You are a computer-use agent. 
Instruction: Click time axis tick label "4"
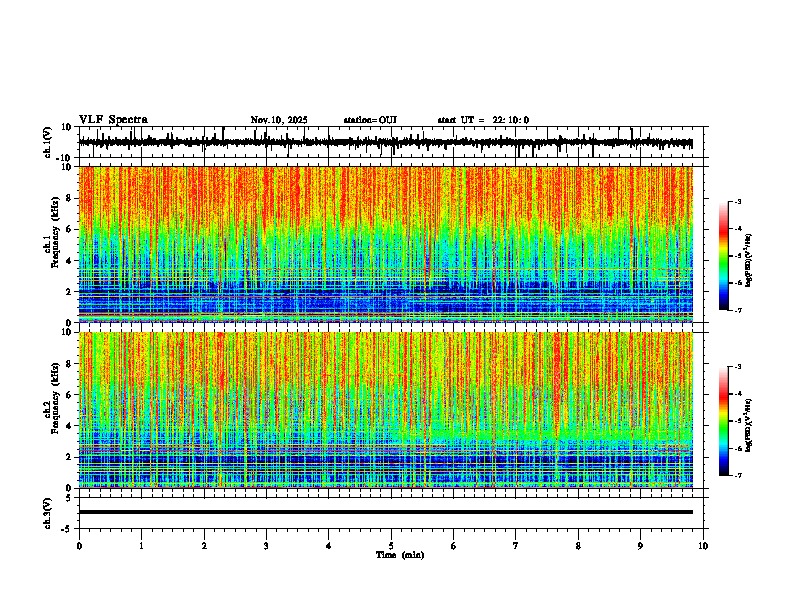(x=329, y=546)
